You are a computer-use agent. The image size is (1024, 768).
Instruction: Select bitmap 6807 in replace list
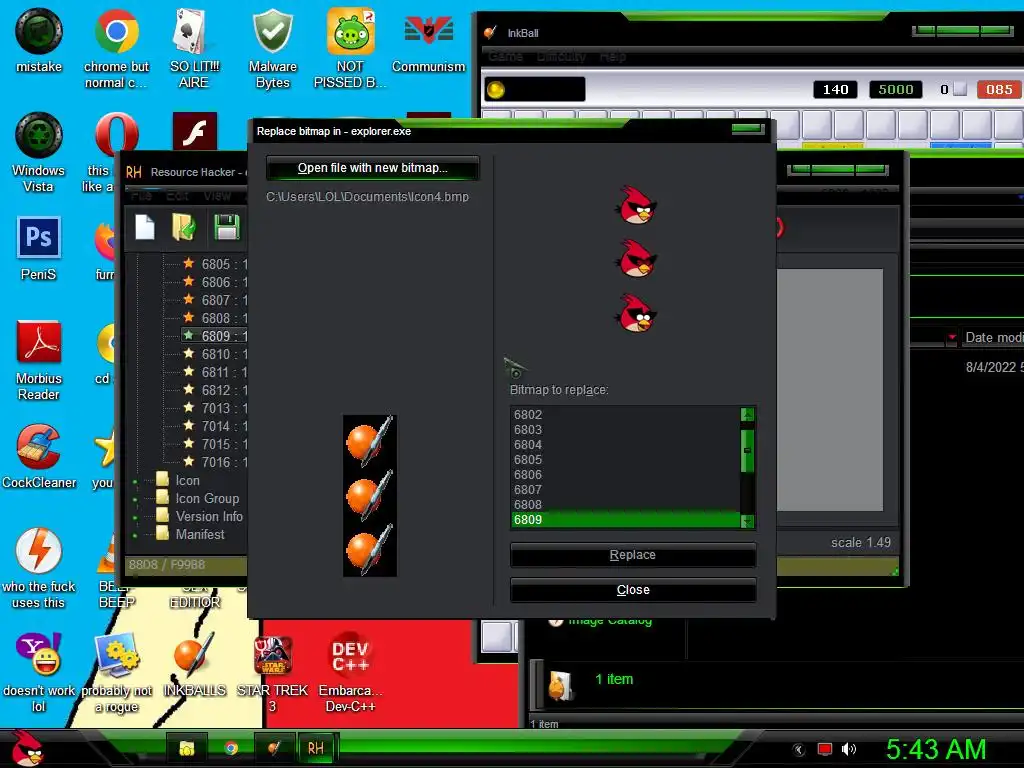(x=626, y=490)
